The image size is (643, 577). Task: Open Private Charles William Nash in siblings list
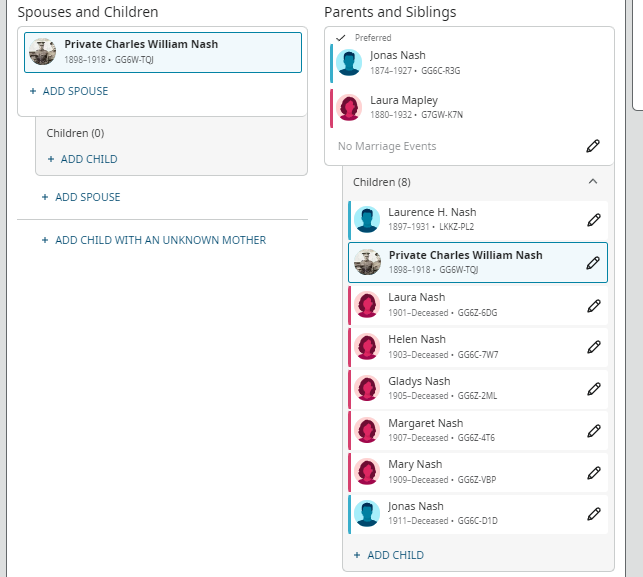click(x=465, y=256)
